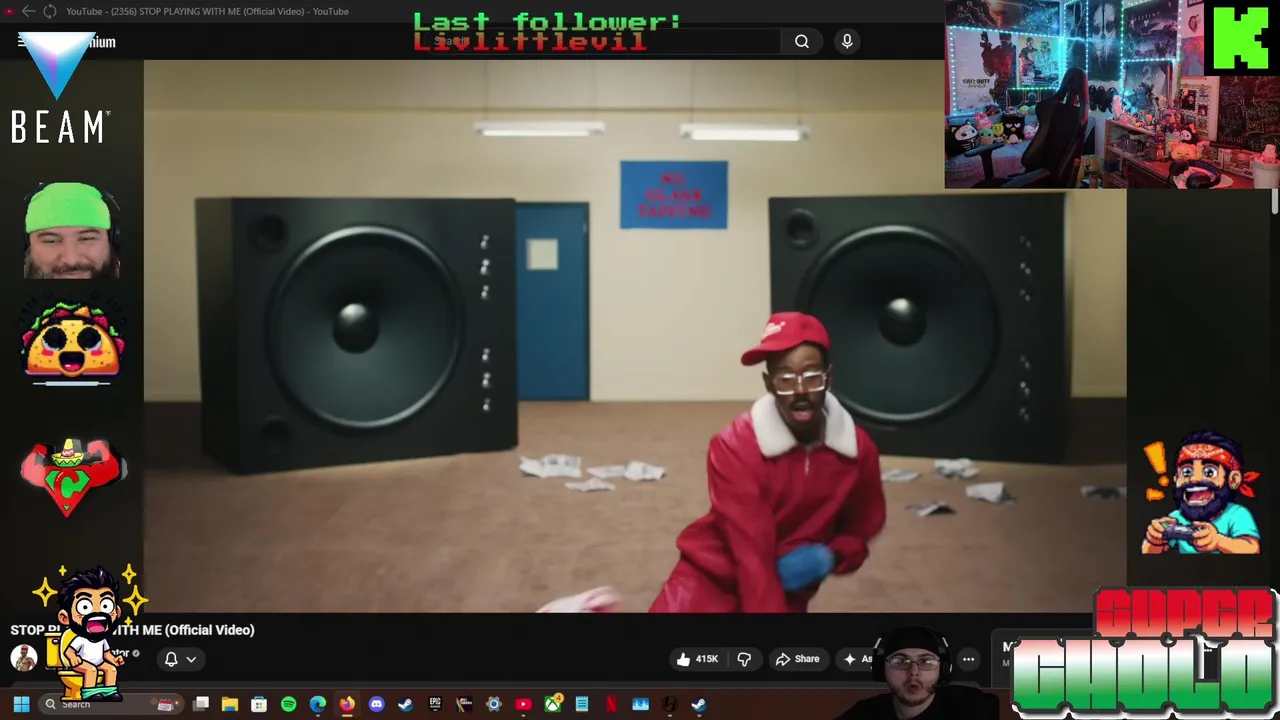Image resolution: width=1280 pixels, height=720 pixels.
Task: Open the gear settings taskbar app
Action: tap(493, 704)
